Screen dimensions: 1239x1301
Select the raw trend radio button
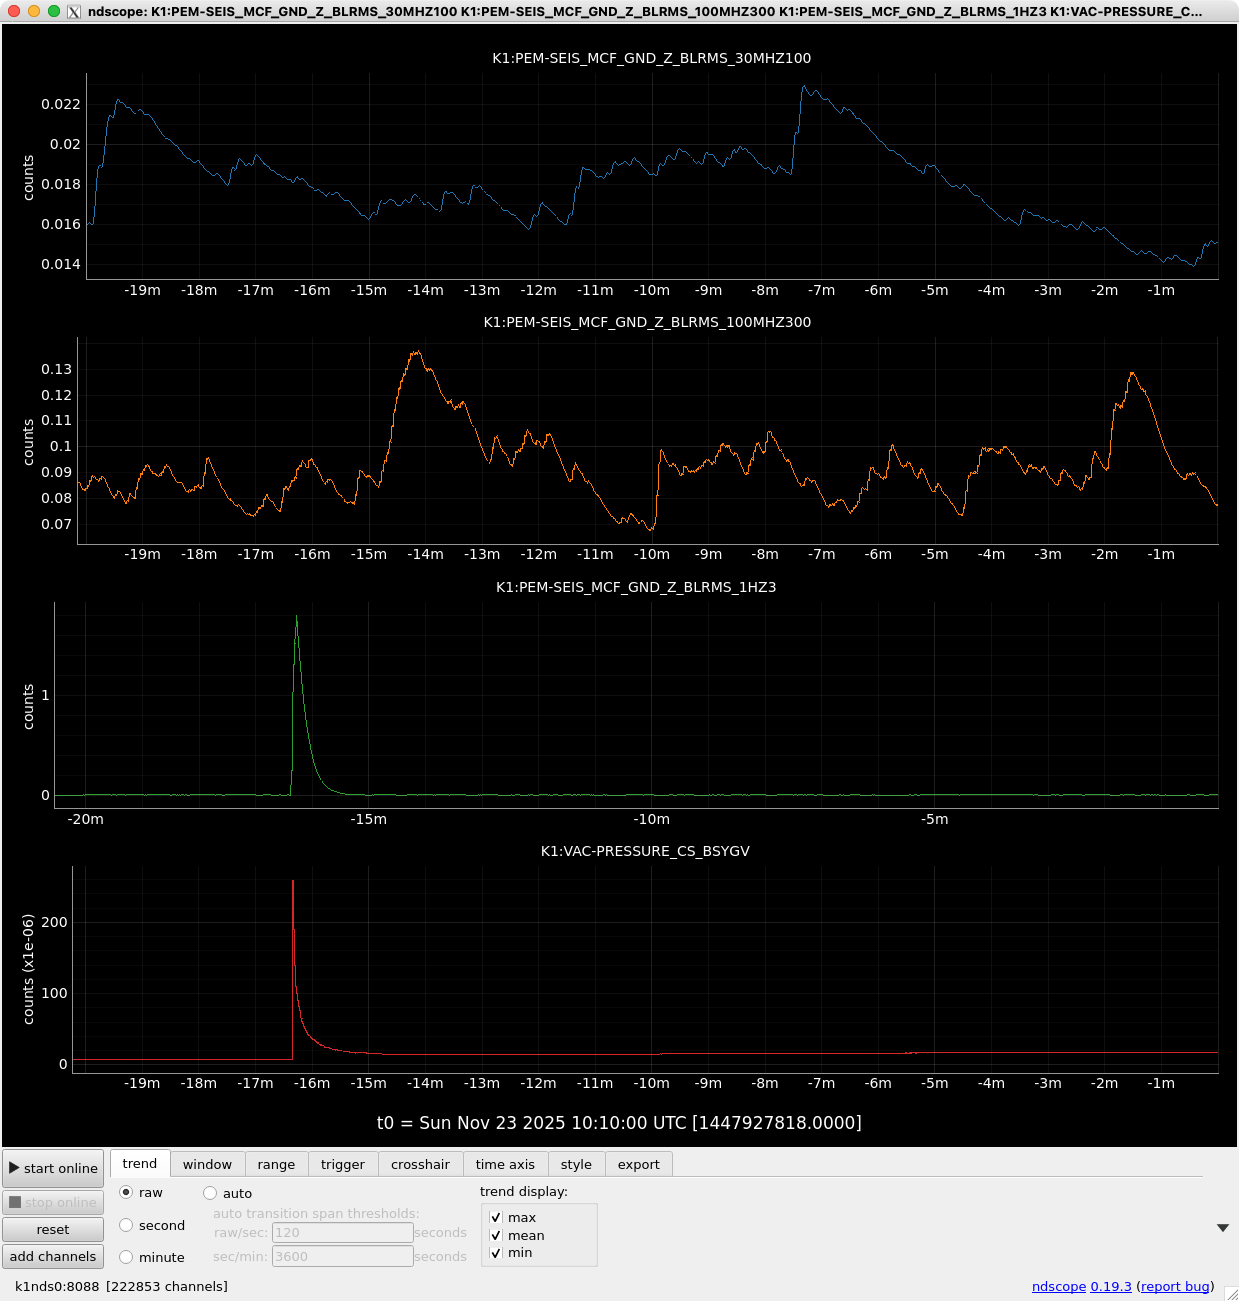pos(126,1193)
